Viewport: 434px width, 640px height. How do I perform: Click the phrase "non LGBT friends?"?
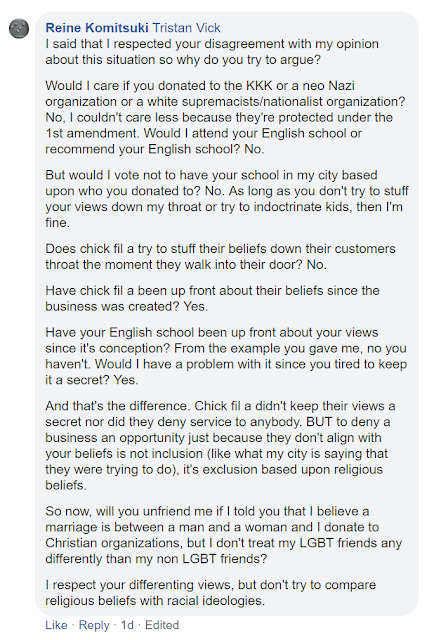pyautogui.click(x=224, y=558)
